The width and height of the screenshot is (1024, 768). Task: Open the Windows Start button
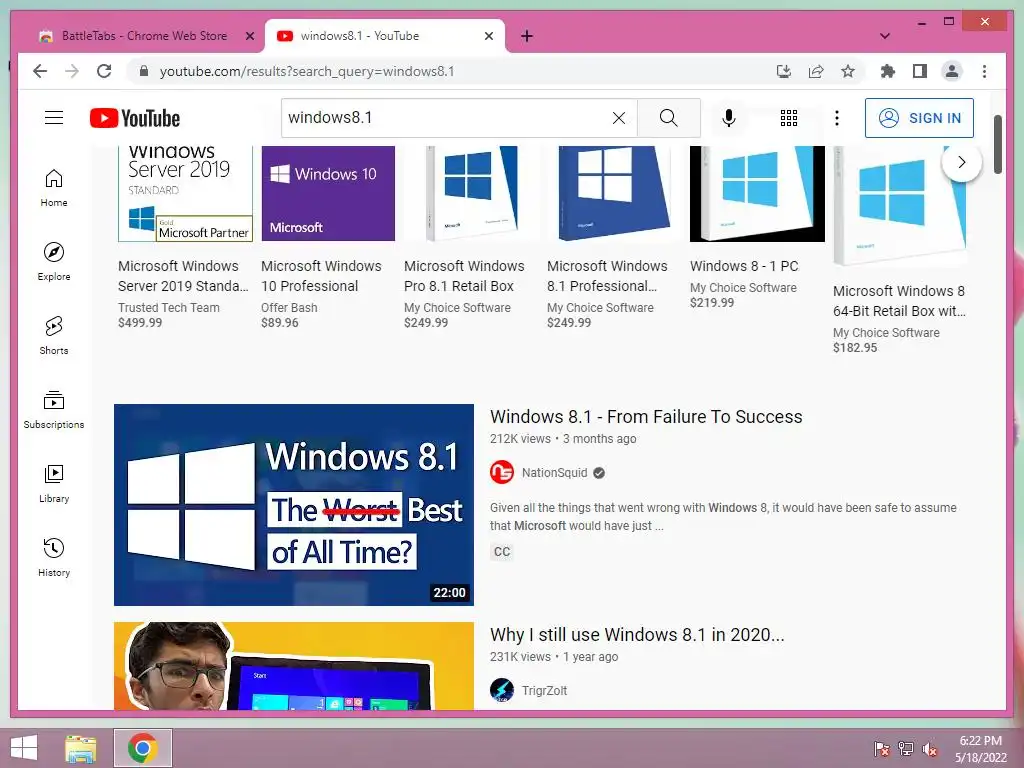tap(24, 748)
